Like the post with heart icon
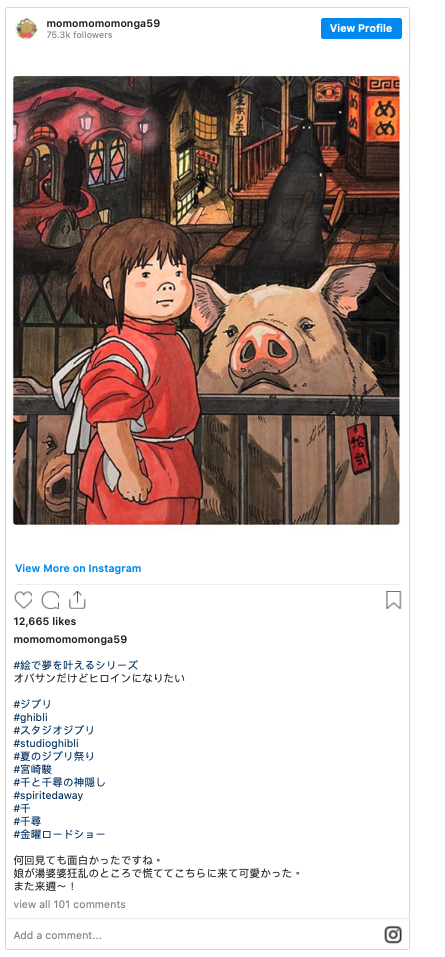 [23, 601]
